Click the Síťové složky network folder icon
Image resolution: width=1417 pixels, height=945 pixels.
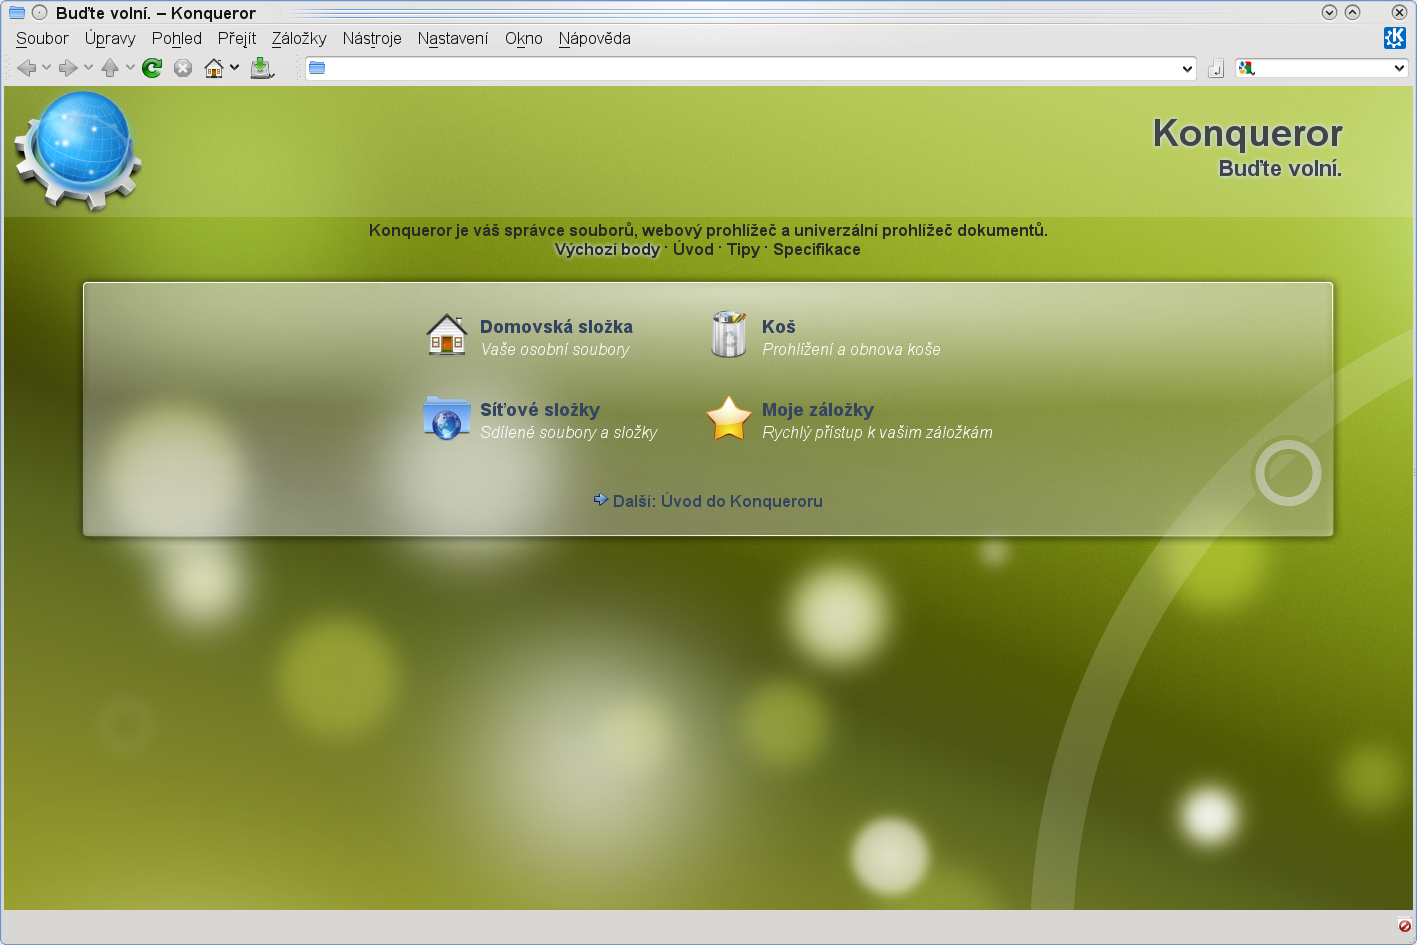point(447,418)
